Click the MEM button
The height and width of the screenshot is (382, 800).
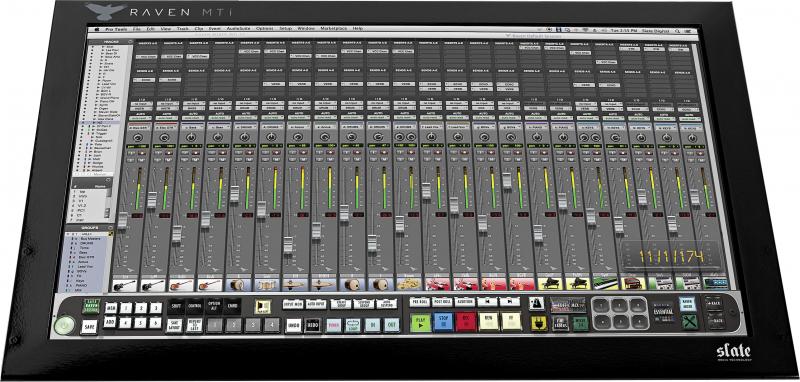(x=111, y=308)
